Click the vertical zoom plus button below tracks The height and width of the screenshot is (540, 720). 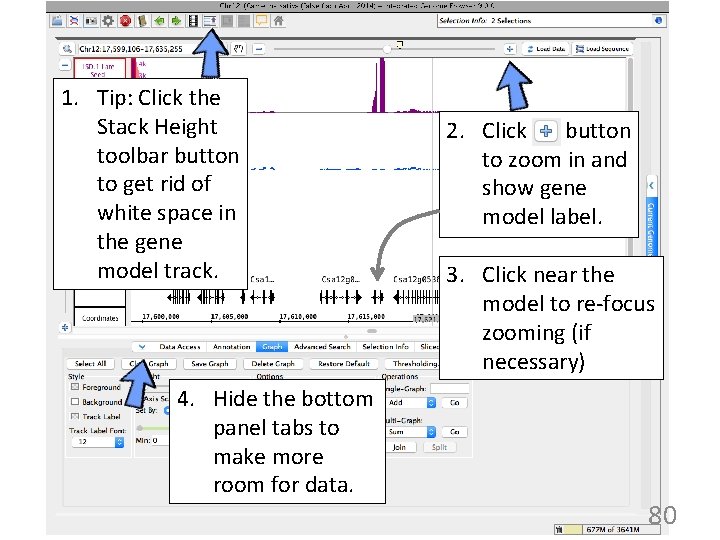[x=65, y=327]
